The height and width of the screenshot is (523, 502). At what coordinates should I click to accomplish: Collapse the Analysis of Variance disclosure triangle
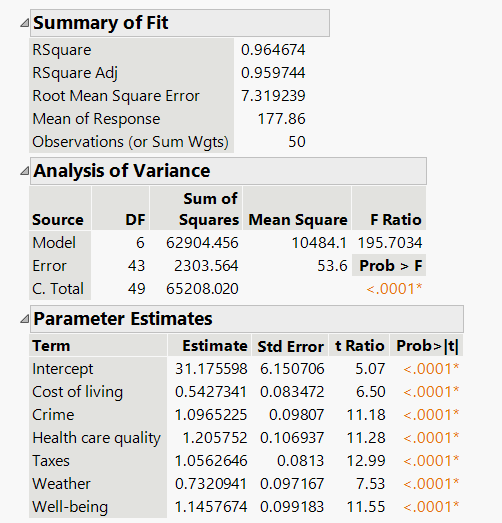pyautogui.click(x=24, y=171)
